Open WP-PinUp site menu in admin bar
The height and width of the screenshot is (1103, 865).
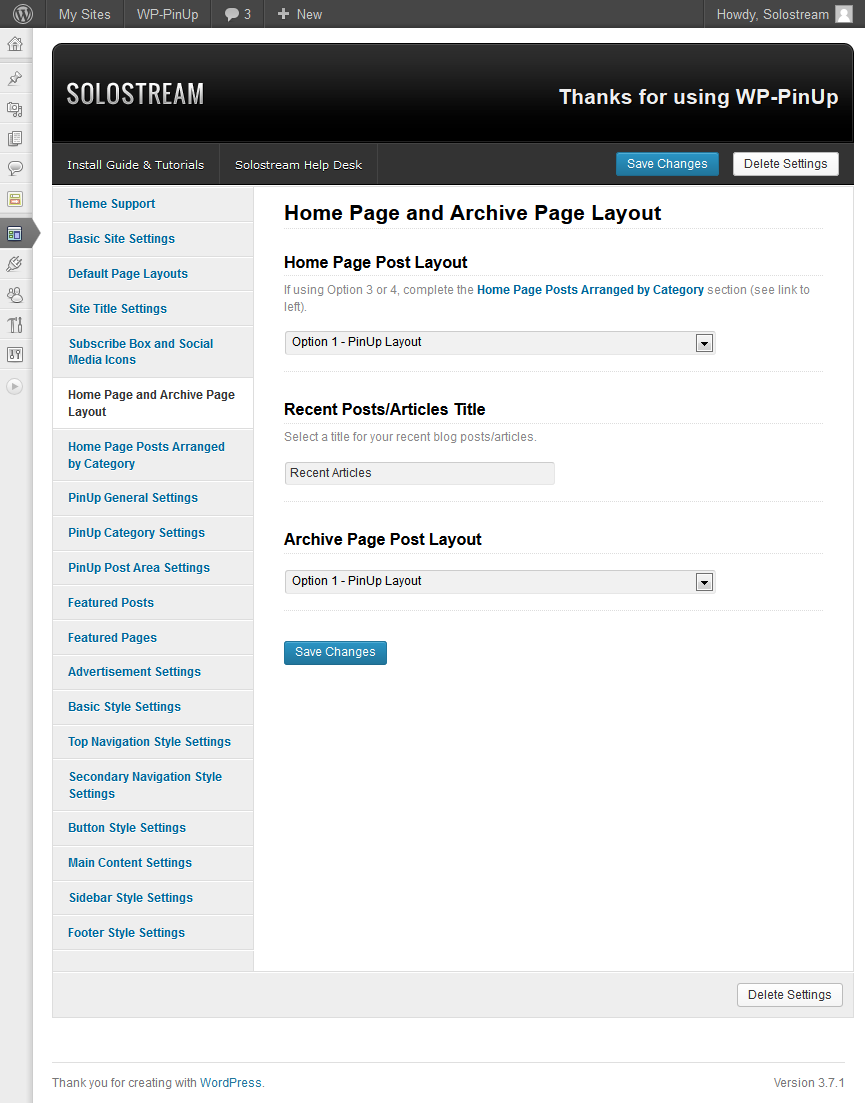pyautogui.click(x=167, y=14)
